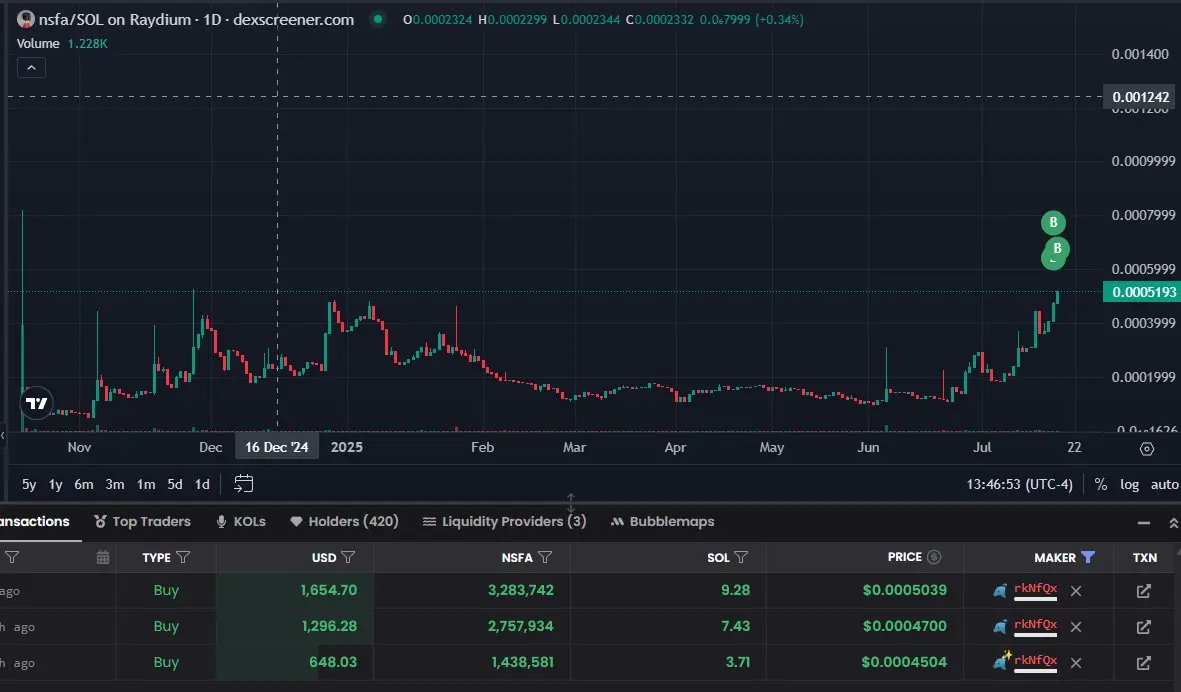Select the 1y time range
Viewport: 1181px width, 692px height.
(56, 484)
